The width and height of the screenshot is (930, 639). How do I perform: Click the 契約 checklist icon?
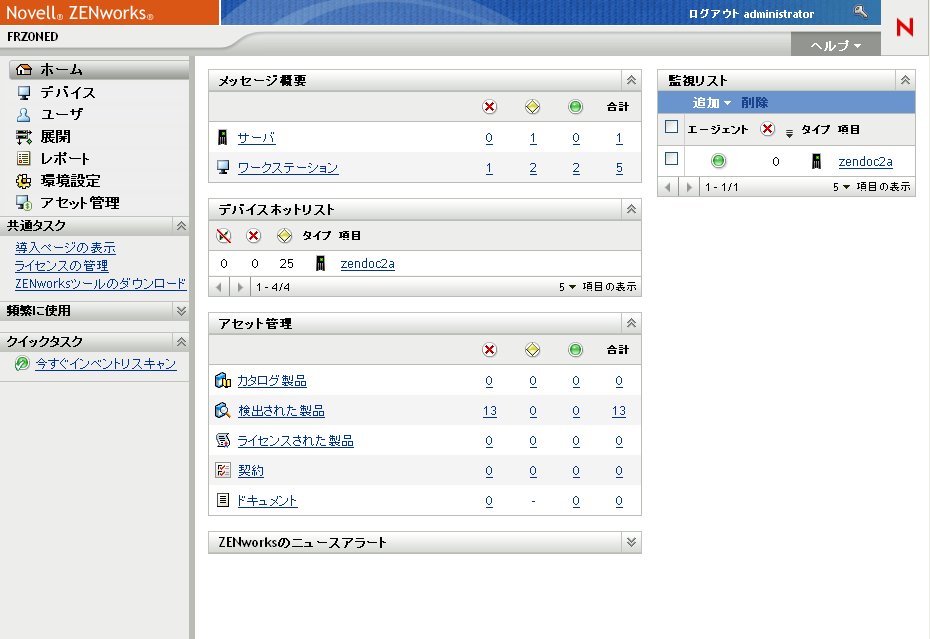(223, 470)
